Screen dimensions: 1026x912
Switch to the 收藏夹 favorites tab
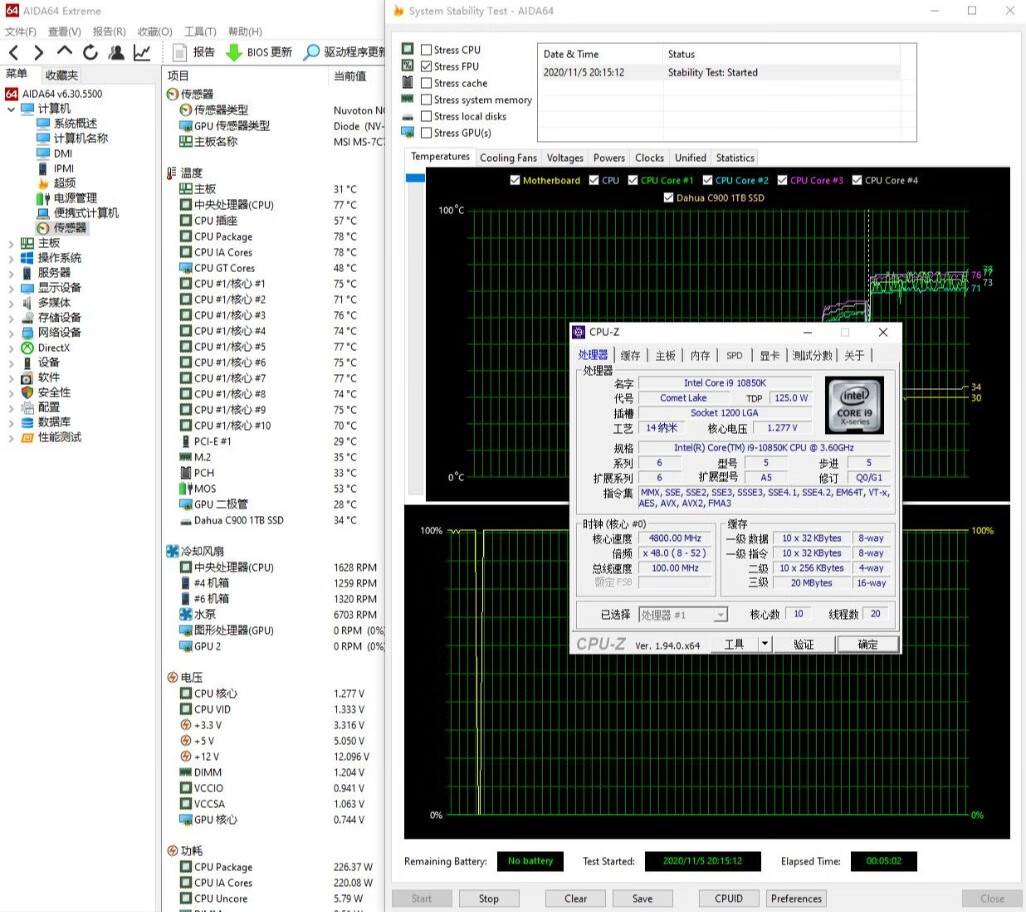point(62,75)
